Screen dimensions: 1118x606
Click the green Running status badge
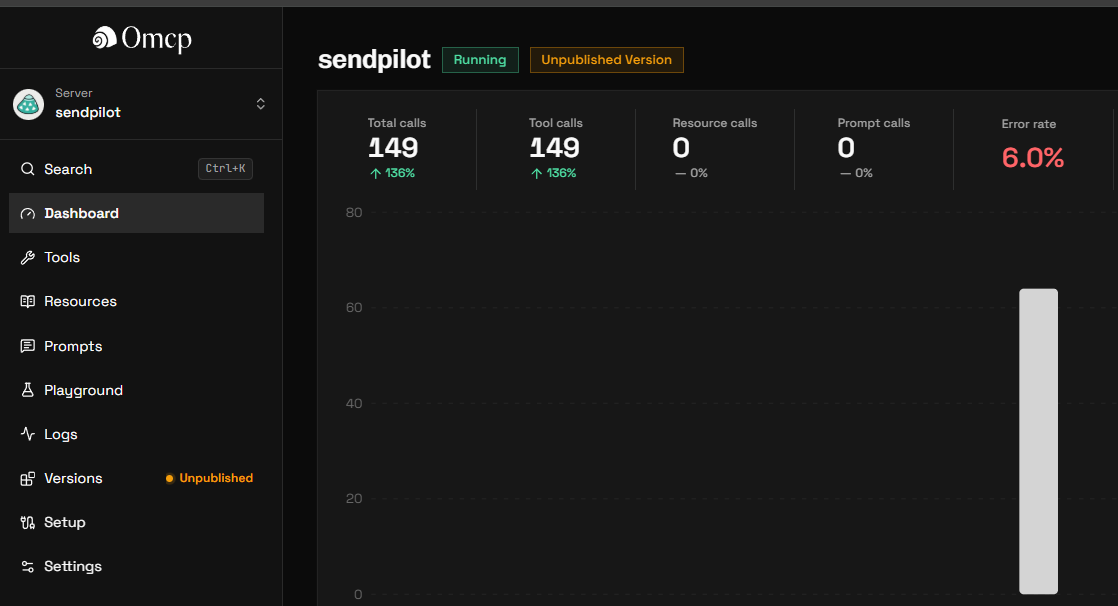coord(480,60)
